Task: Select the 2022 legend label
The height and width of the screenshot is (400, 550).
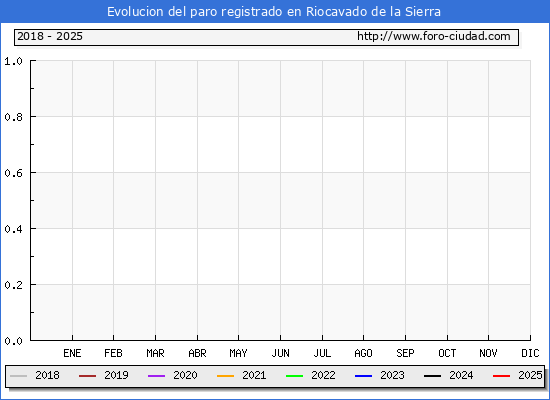Action: coord(323,375)
